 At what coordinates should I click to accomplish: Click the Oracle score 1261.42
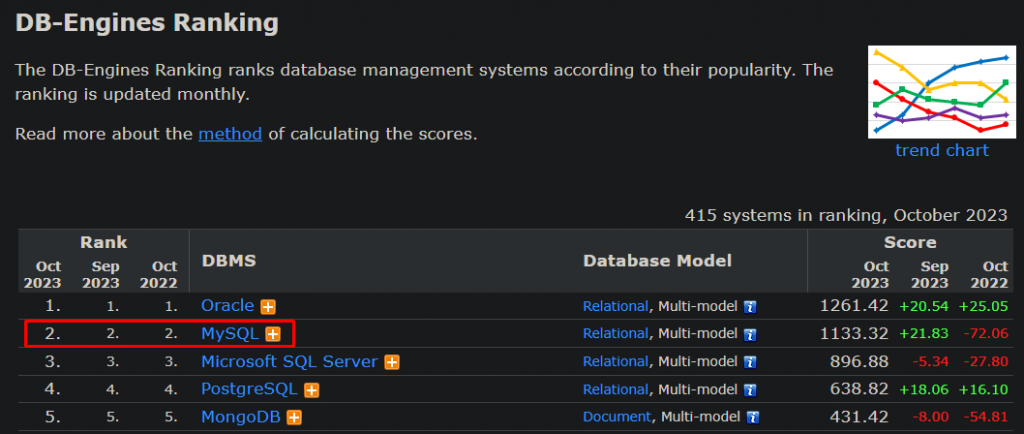tap(854, 305)
